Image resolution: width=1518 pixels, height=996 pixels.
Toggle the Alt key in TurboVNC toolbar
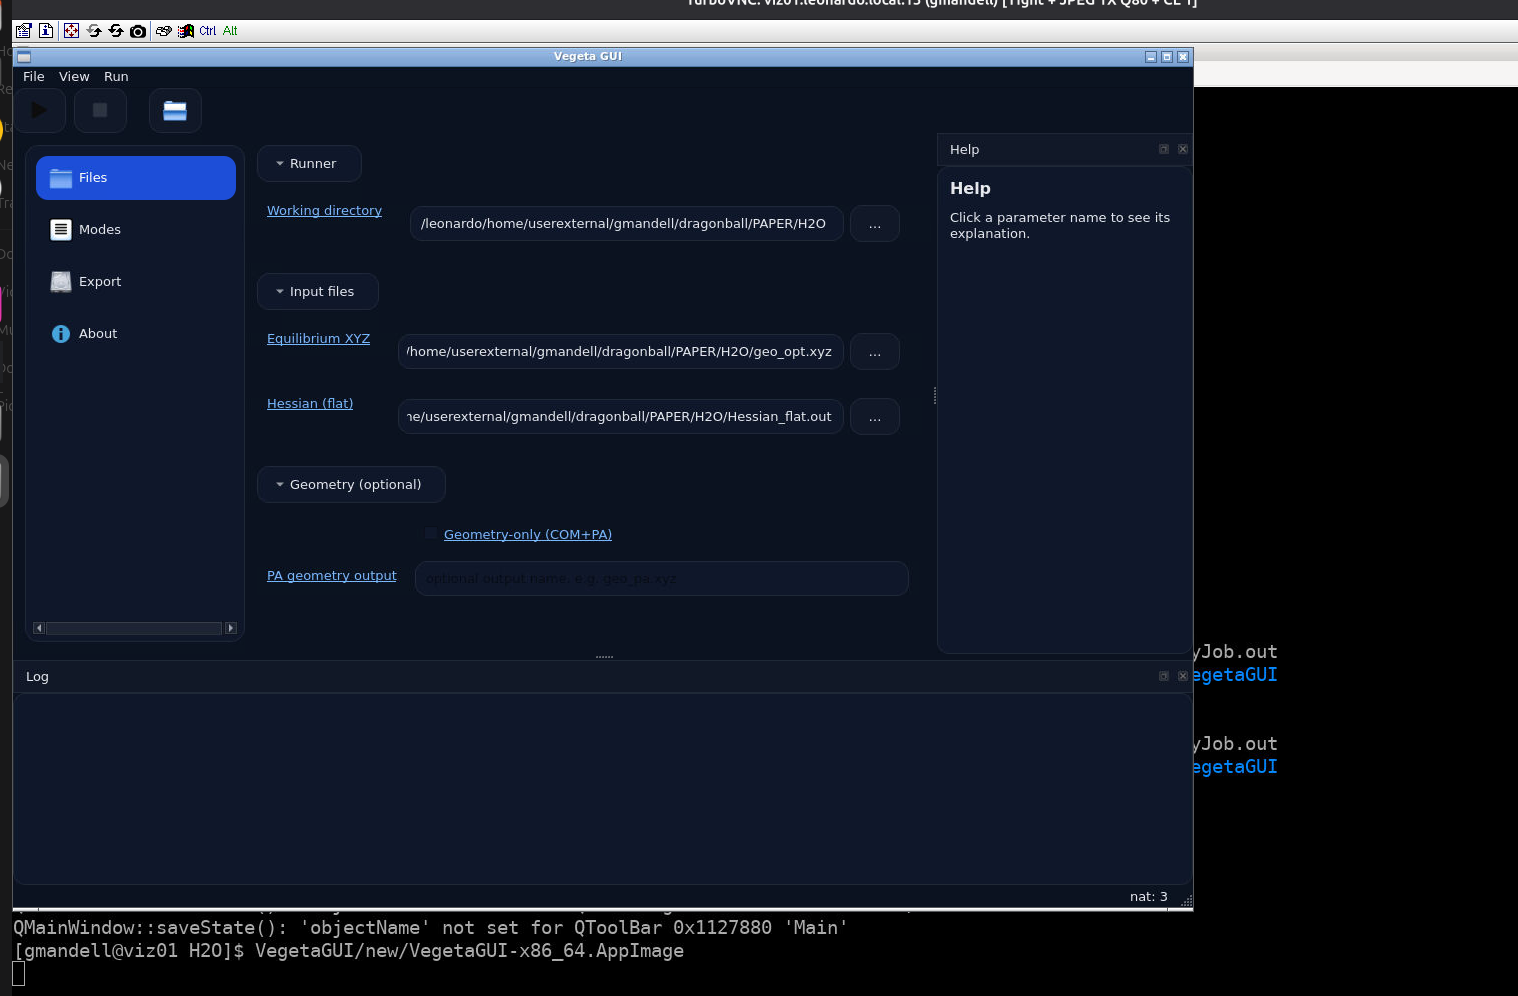(x=230, y=31)
